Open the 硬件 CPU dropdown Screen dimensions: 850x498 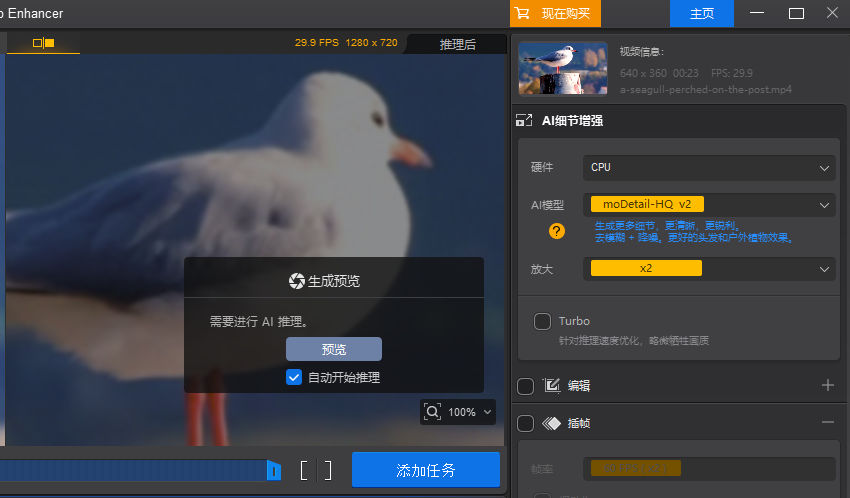pos(709,167)
